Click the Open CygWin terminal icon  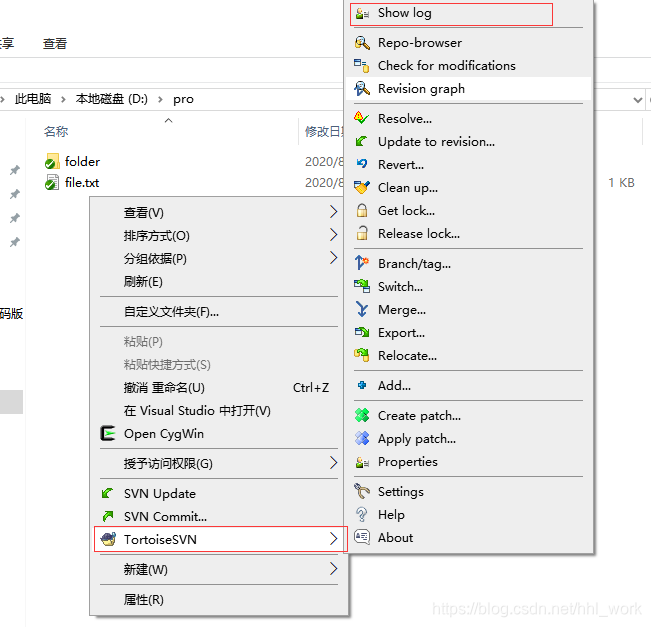[x=108, y=433]
